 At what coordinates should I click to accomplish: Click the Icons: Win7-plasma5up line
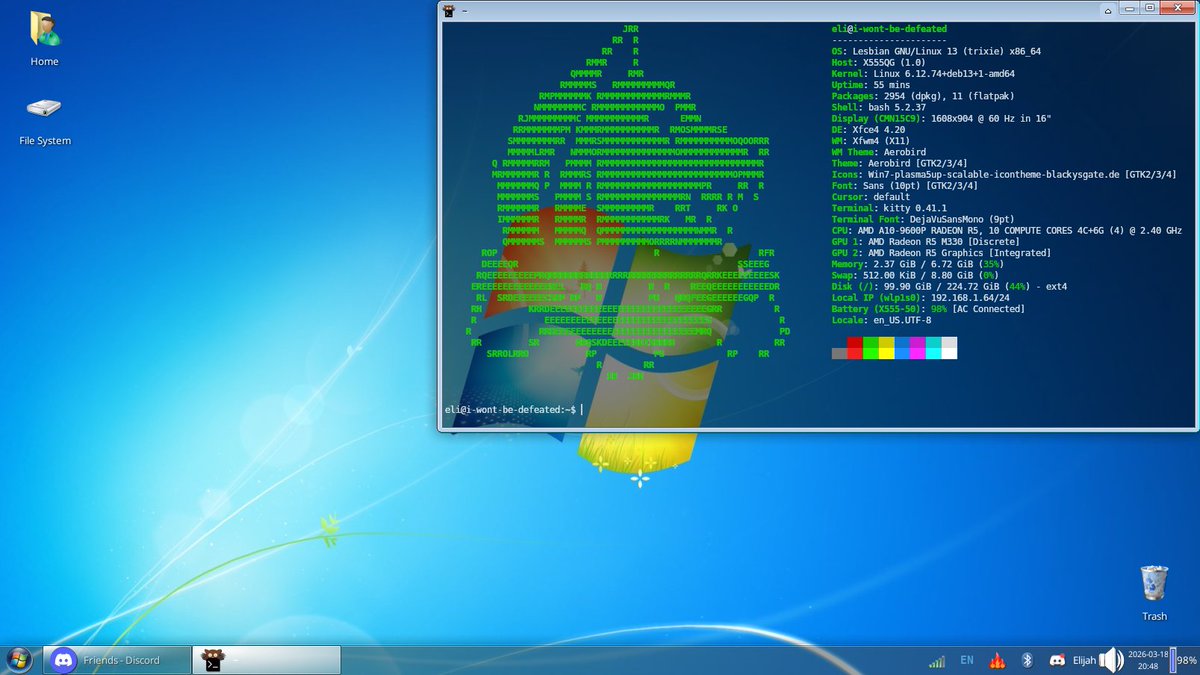pos(1004,175)
